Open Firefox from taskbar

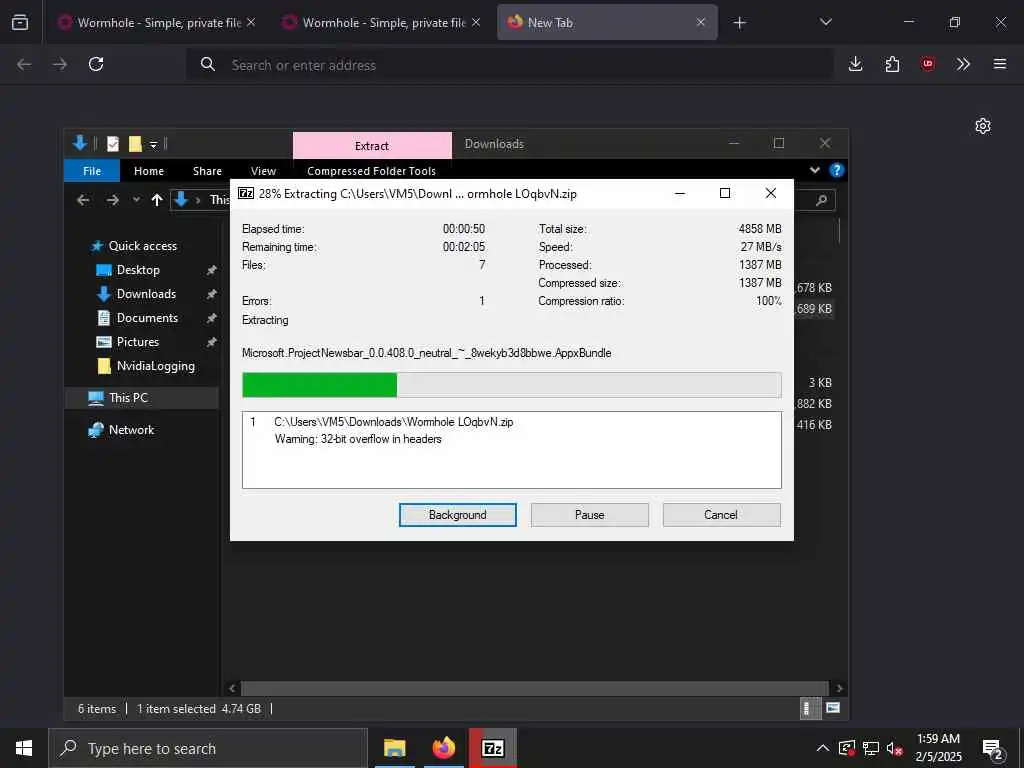tap(443, 748)
